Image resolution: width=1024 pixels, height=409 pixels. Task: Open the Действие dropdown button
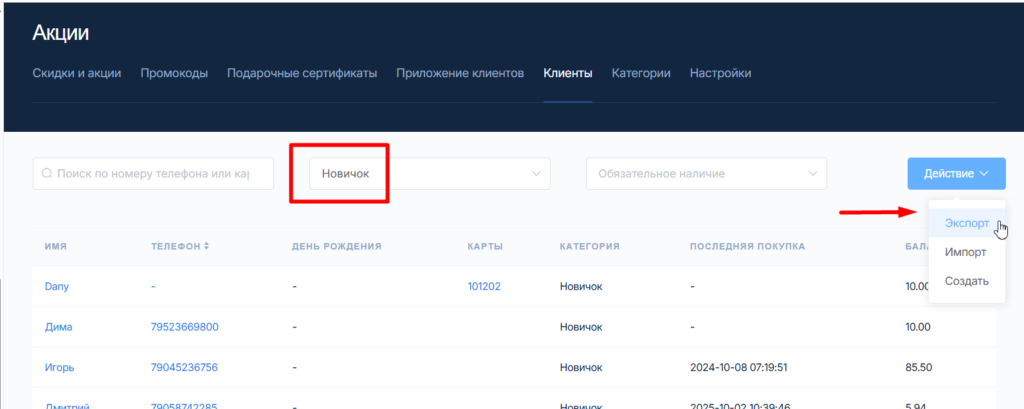click(956, 174)
